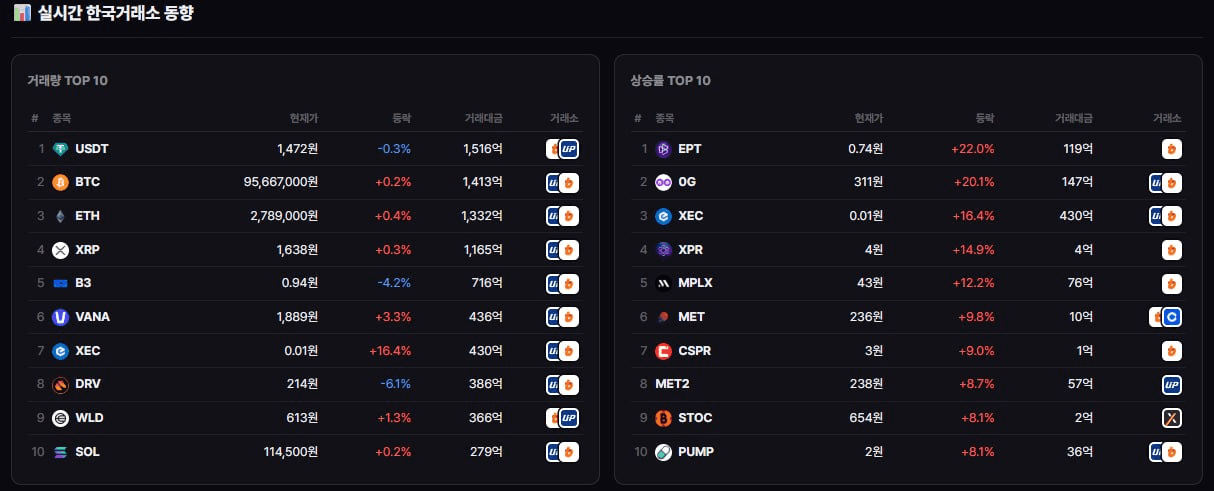Screen dimensions: 1214x491
Task: Click the 등락 column header in volume table
Action: point(401,118)
